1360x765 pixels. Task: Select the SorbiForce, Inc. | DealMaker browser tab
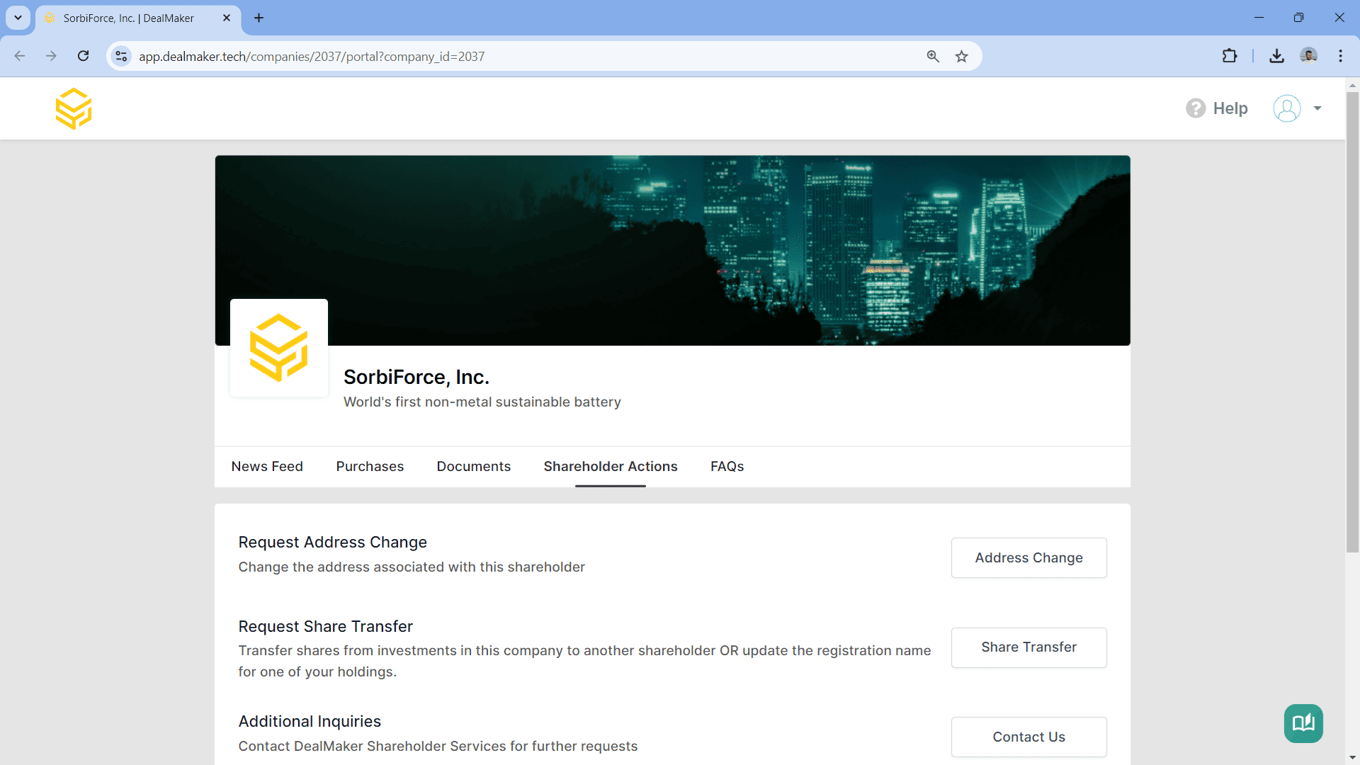(x=138, y=18)
